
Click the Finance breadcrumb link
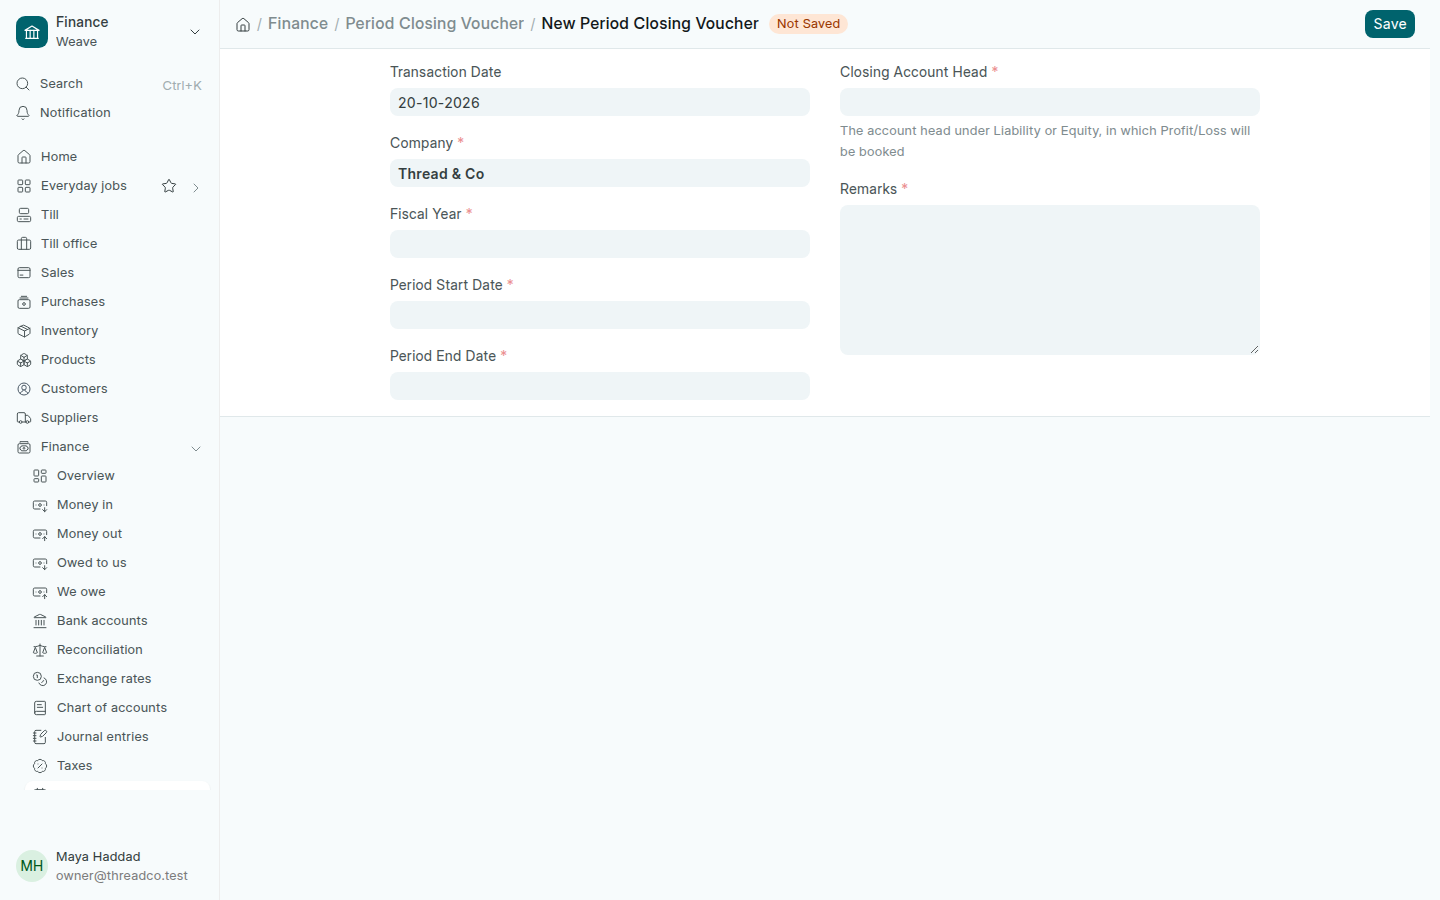point(298,23)
